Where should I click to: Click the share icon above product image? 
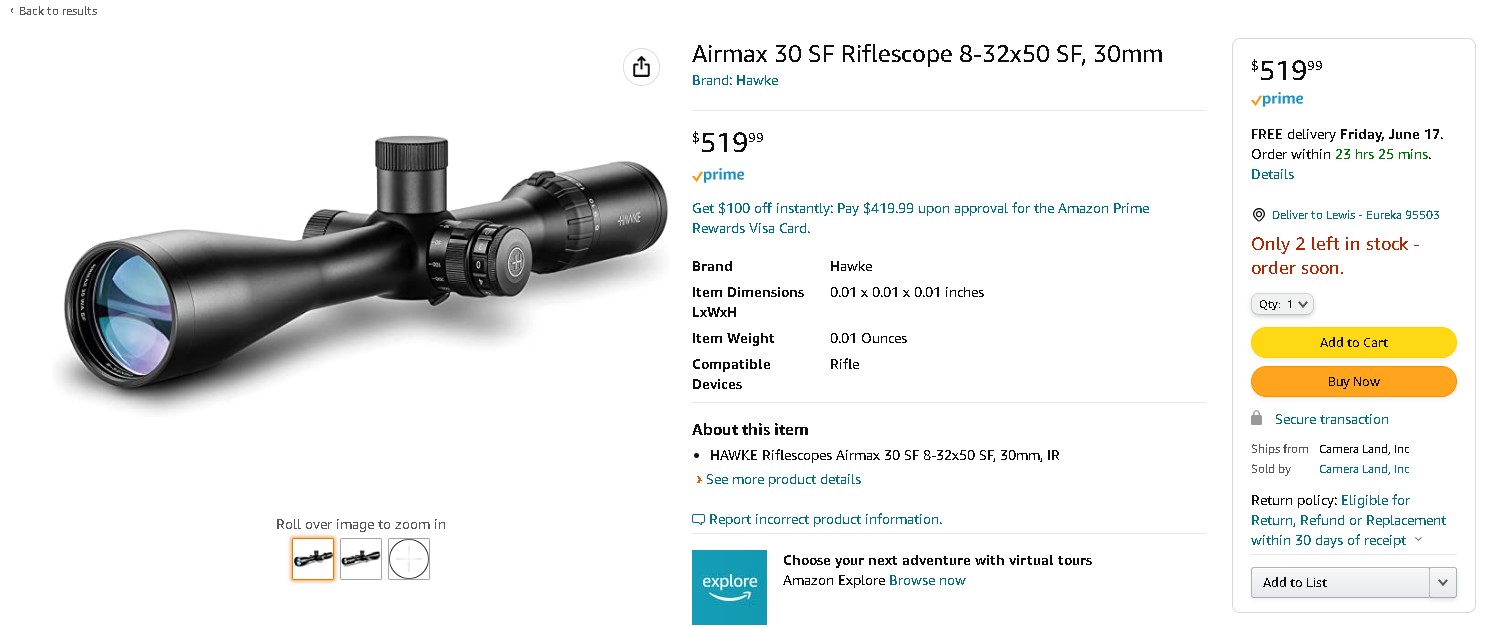(x=641, y=67)
